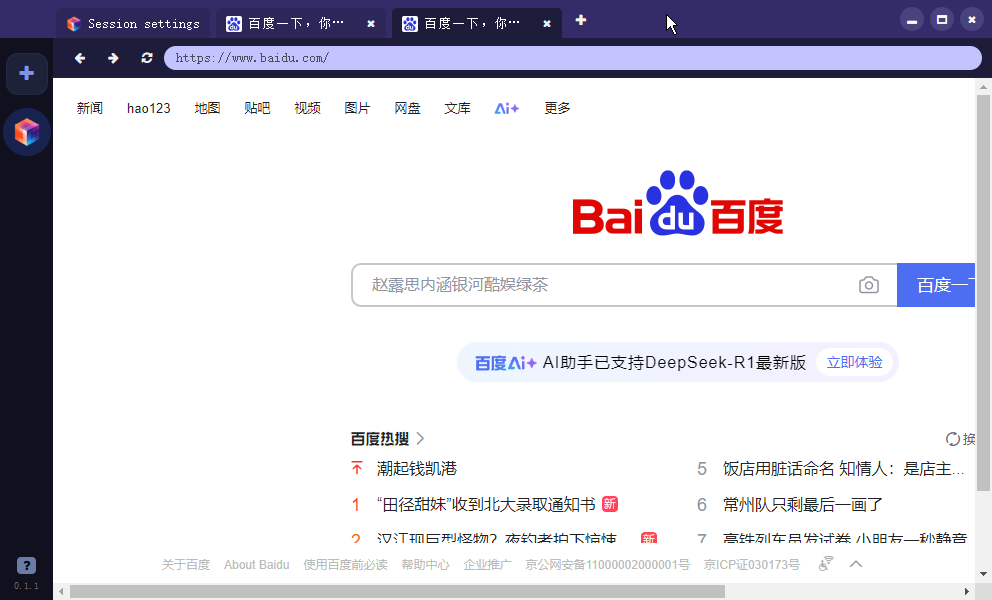Open 网盘 navigation link
Screen dimensions: 992x600
tap(407, 108)
